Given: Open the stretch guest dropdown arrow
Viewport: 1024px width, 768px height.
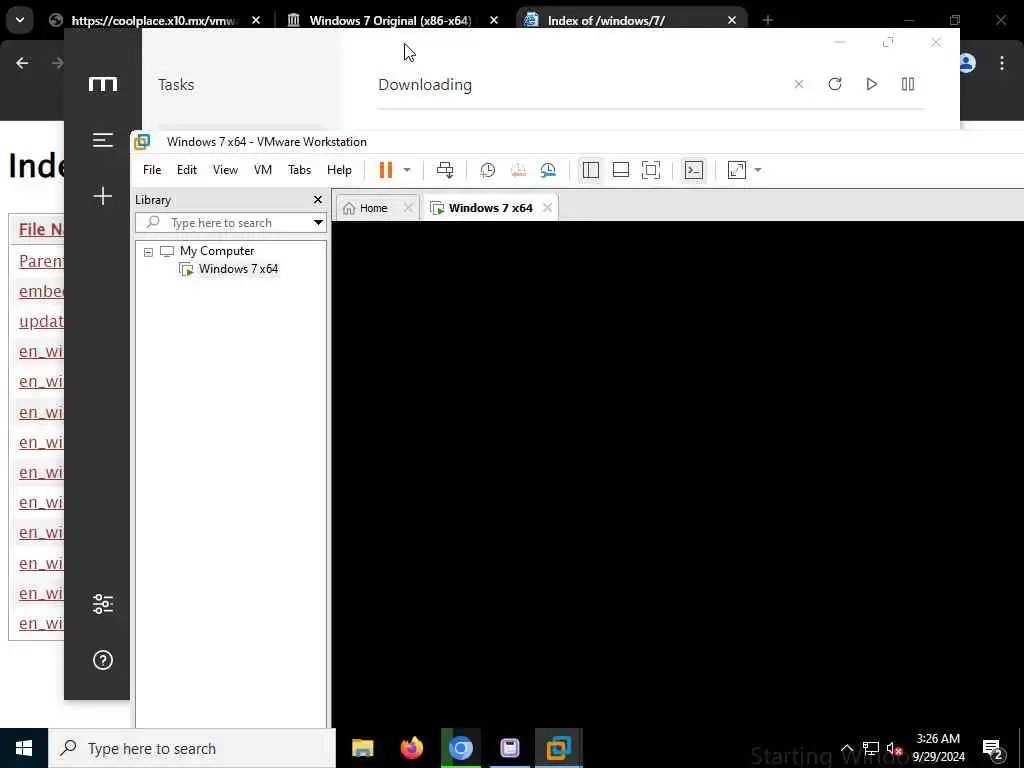Looking at the screenshot, I should click(758, 170).
